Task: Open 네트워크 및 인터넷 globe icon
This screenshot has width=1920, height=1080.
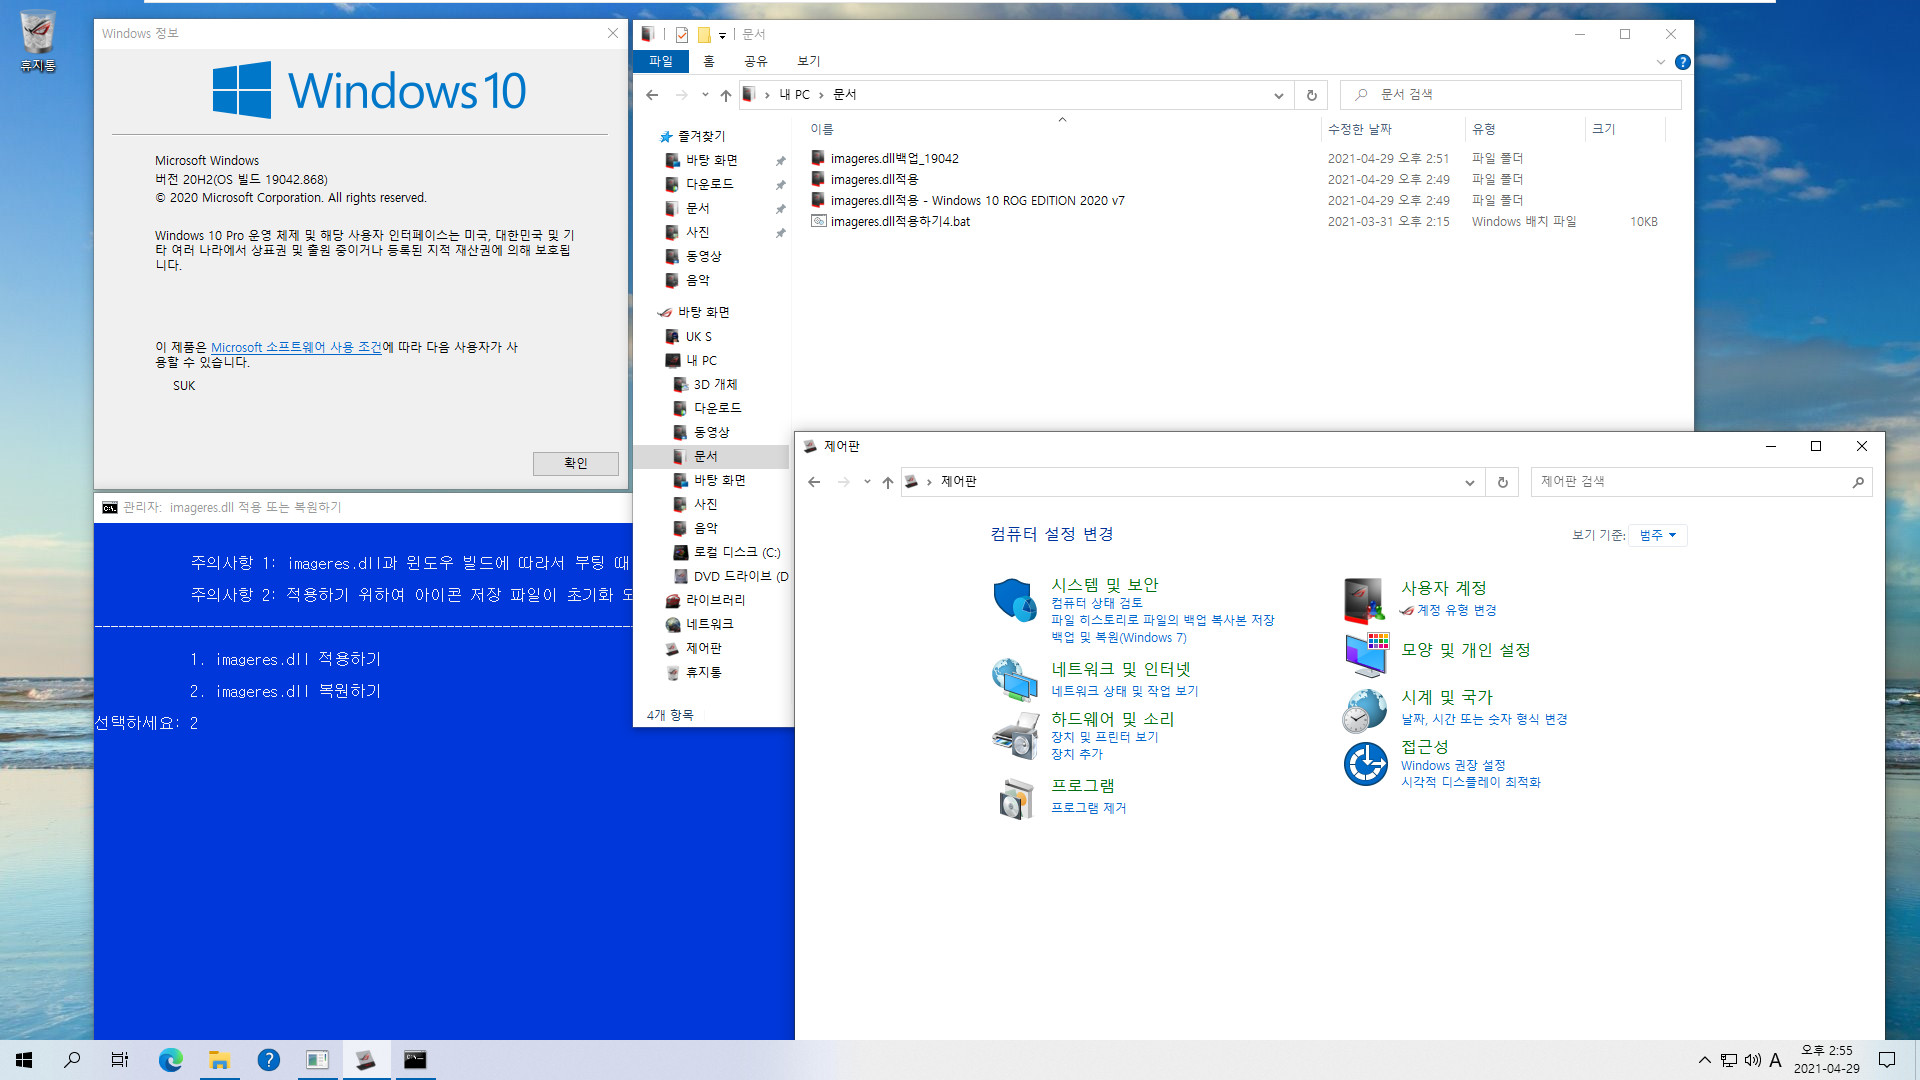Action: (1014, 679)
